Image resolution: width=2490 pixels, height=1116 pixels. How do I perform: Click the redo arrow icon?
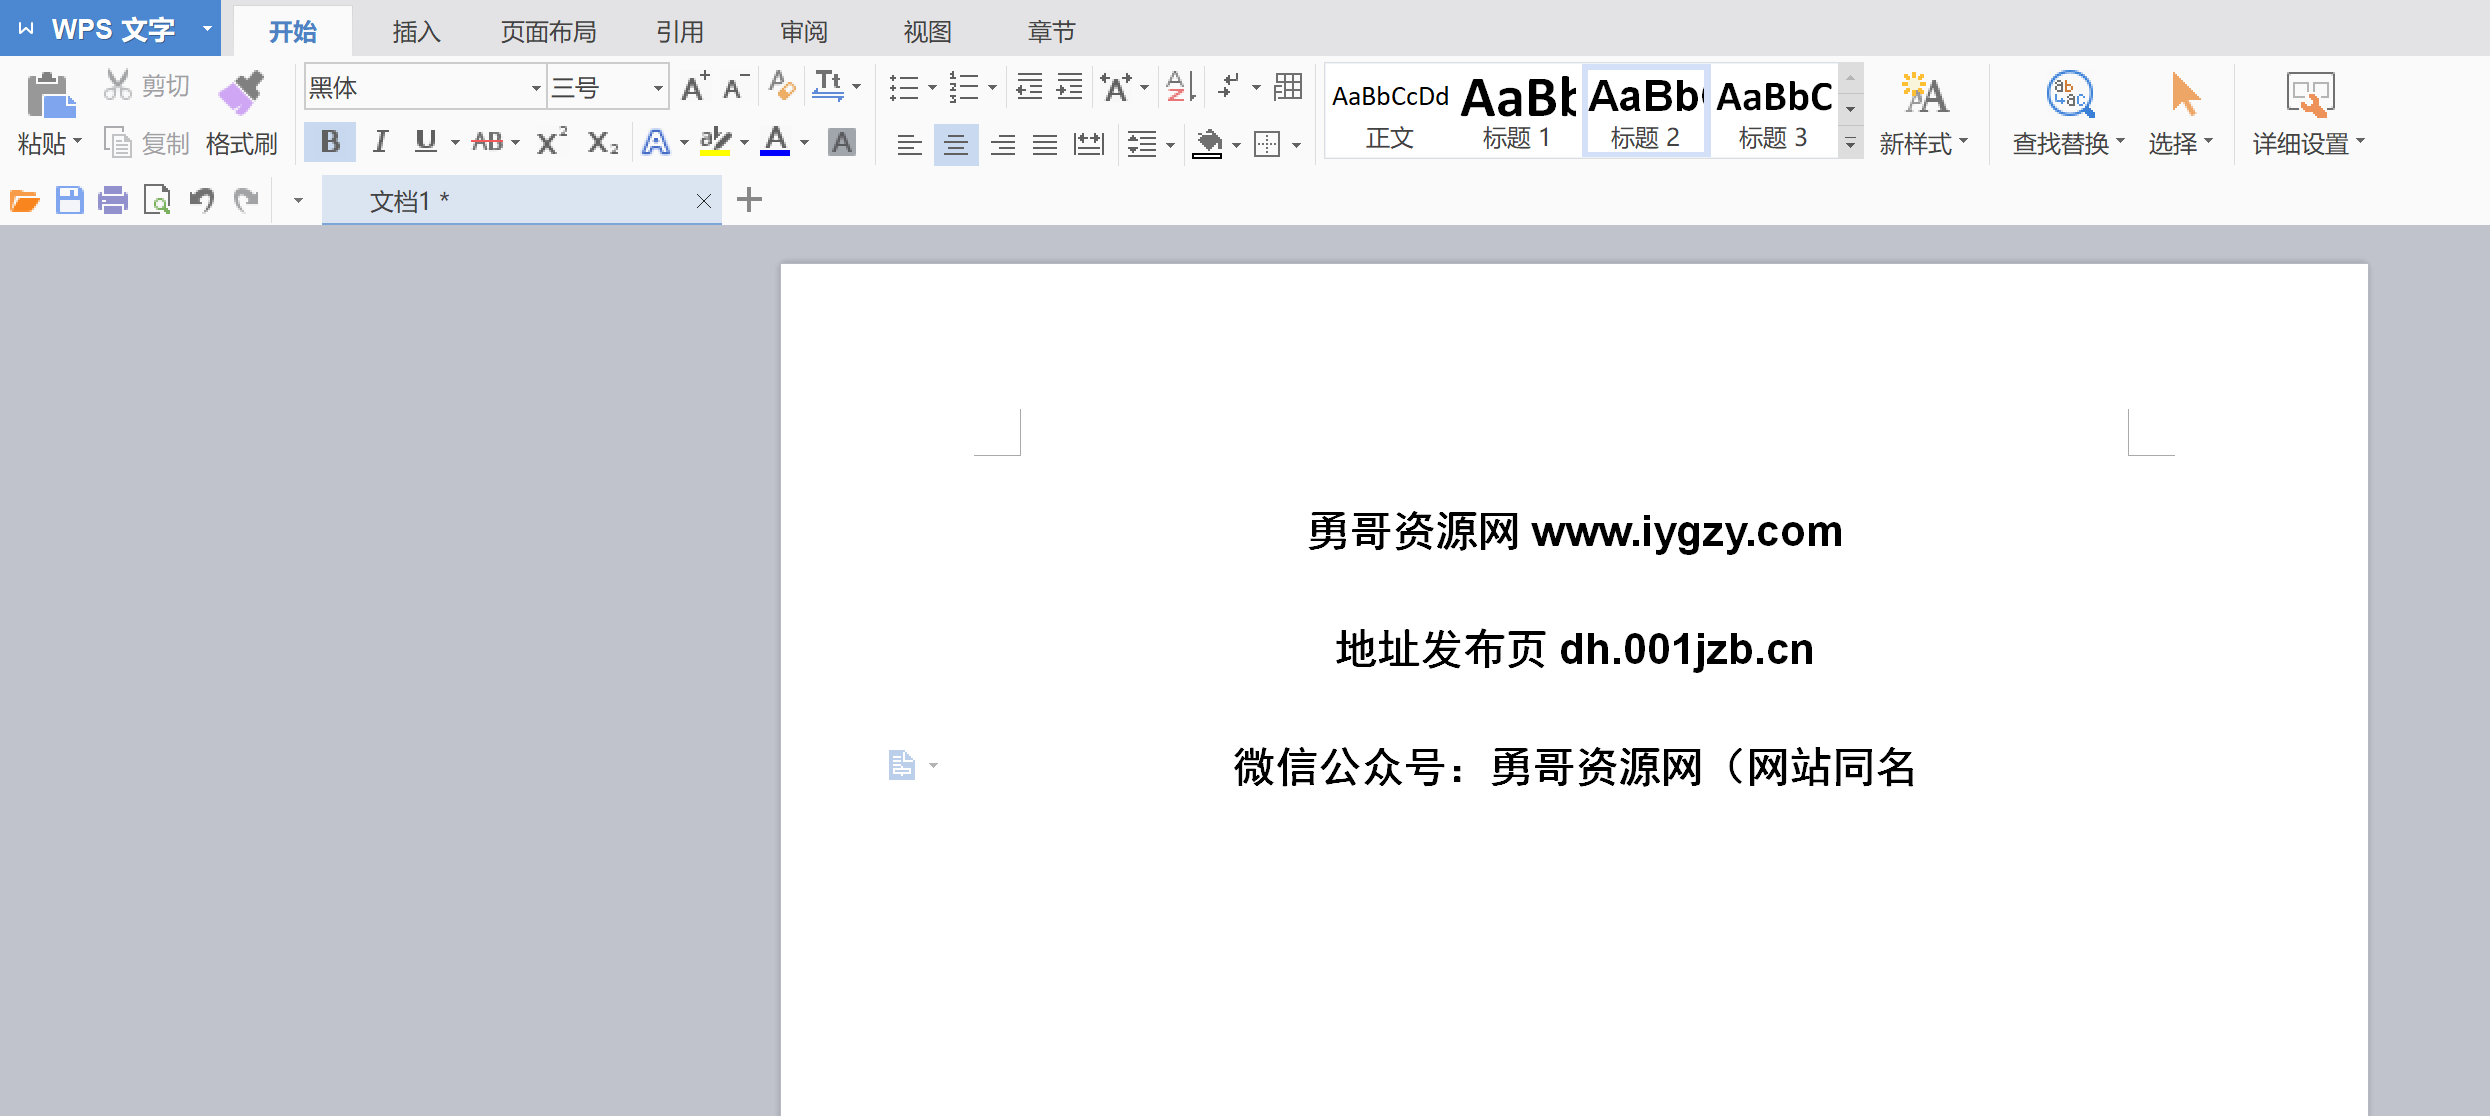[246, 201]
